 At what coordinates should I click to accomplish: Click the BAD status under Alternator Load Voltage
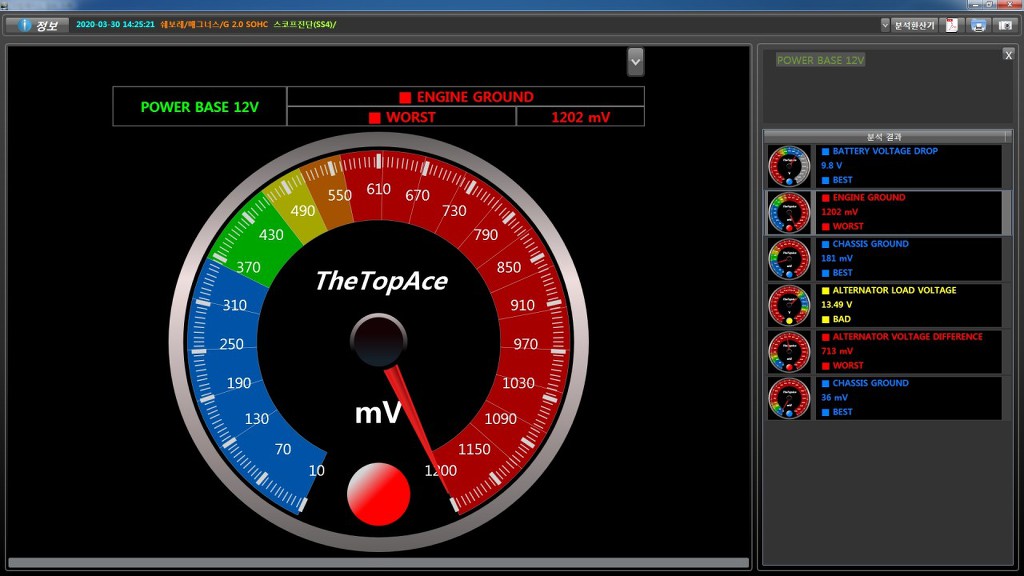(841, 319)
